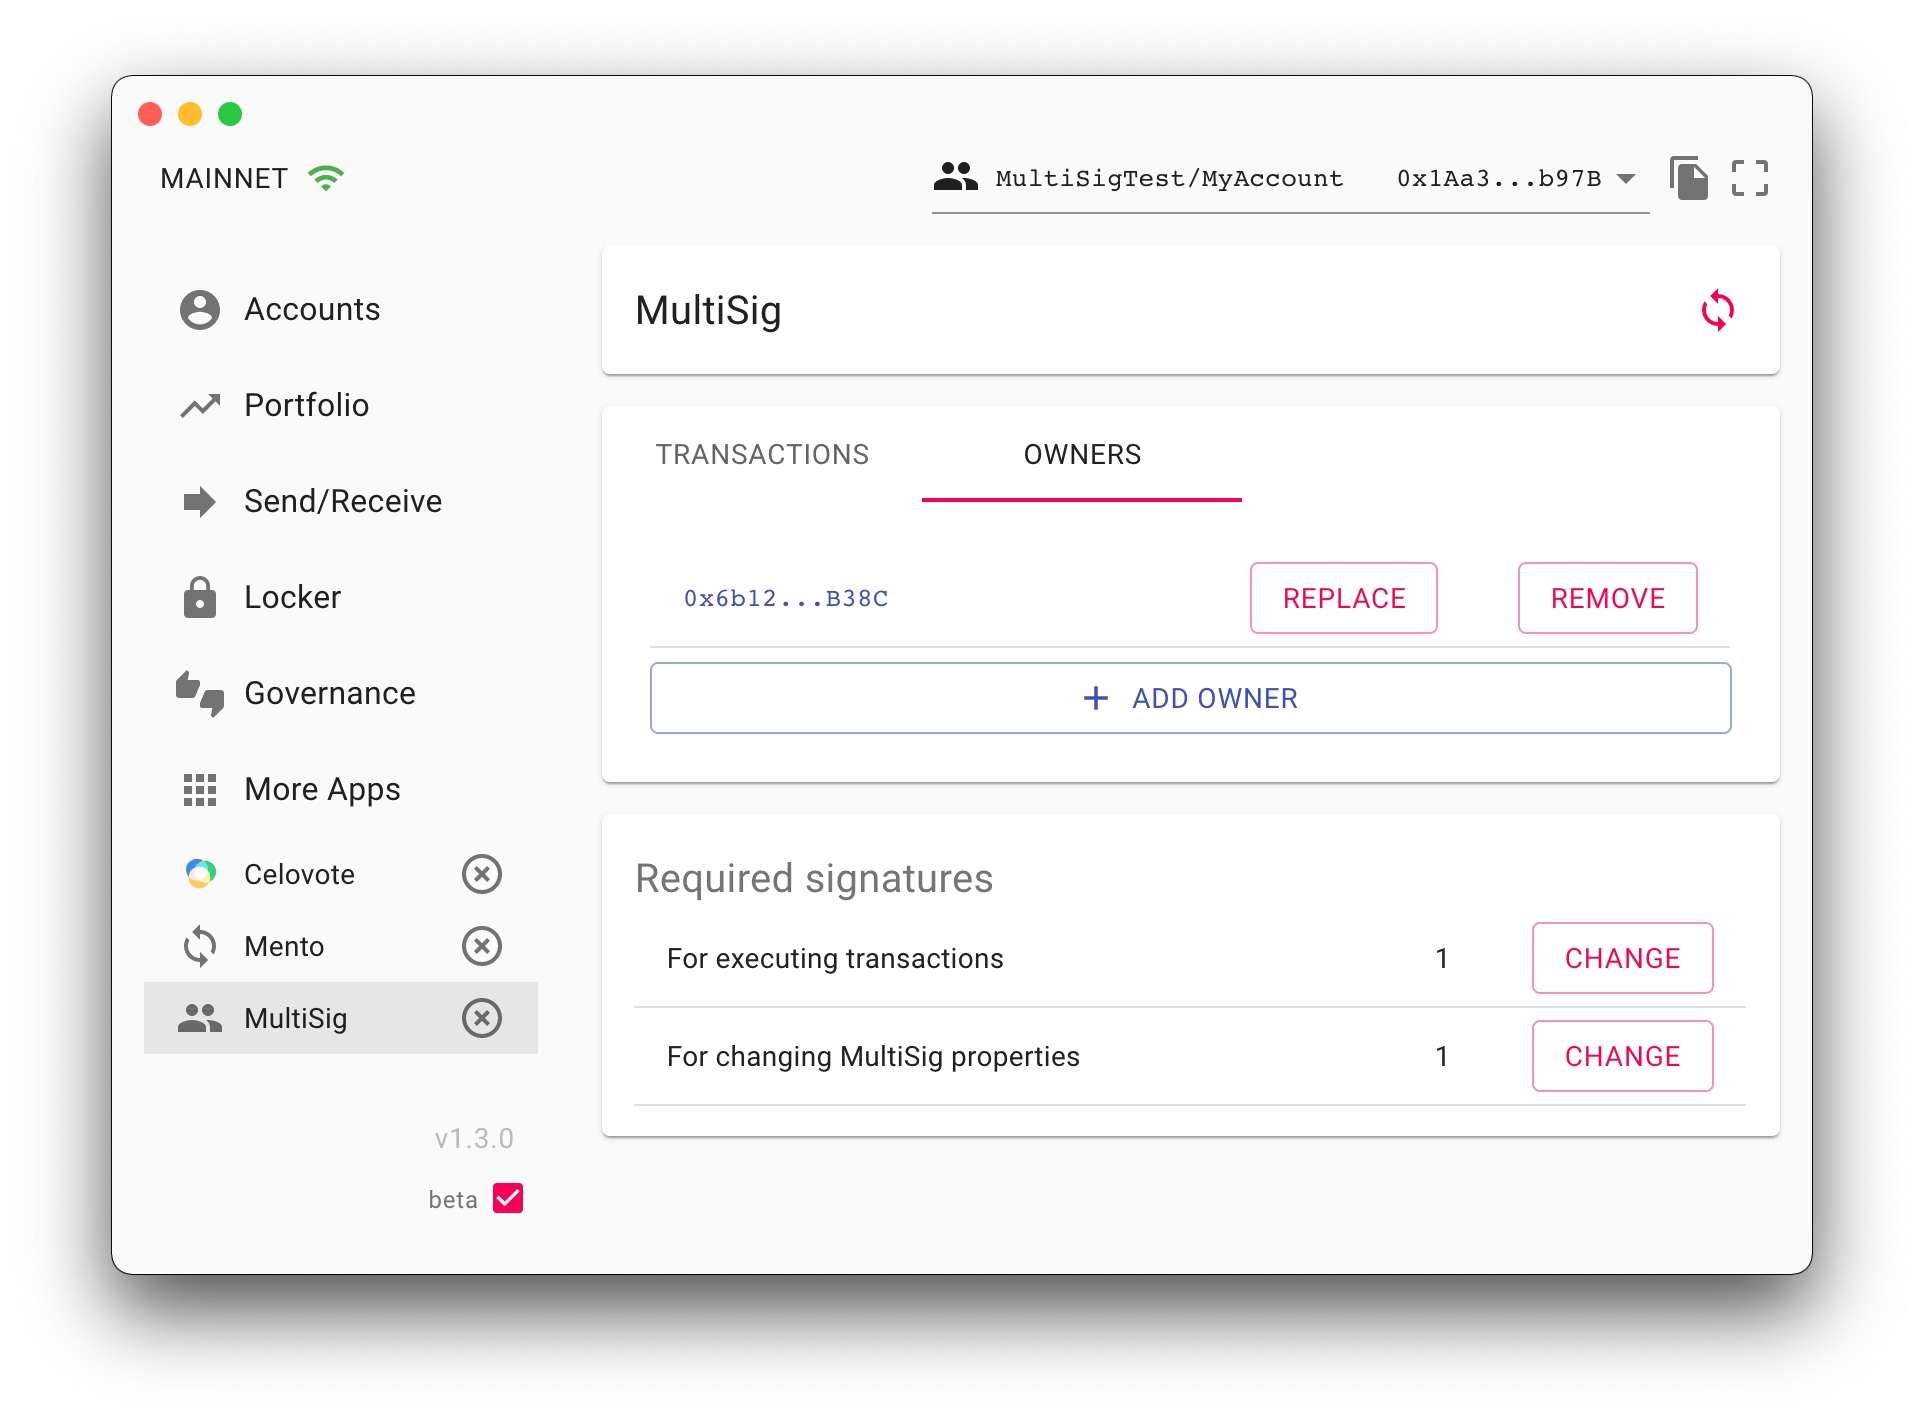Viewport: 1924px width, 1422px height.
Task: Open Governance from the sidebar
Action: [329, 693]
